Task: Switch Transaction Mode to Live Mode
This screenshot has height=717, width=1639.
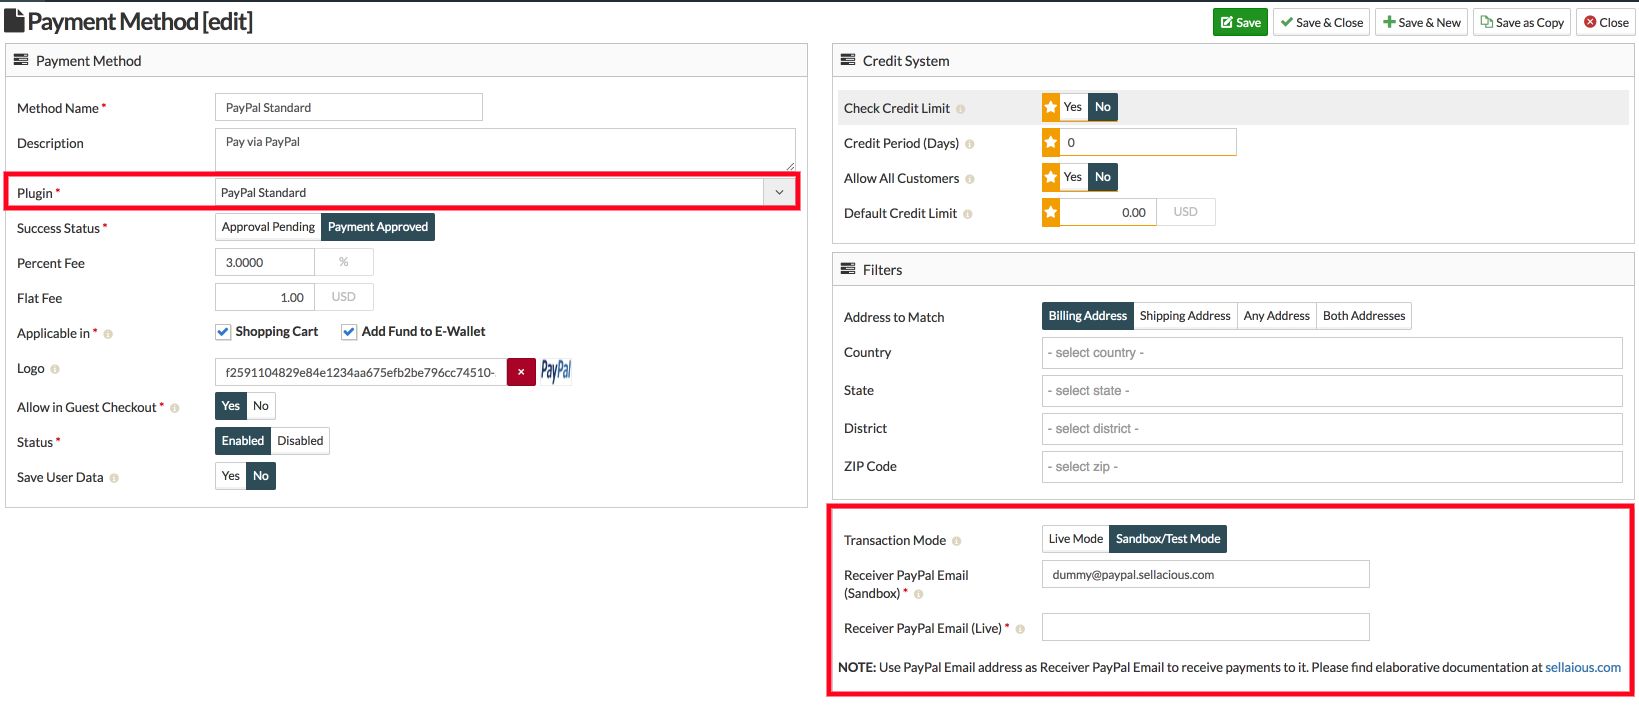Action: pyautogui.click(x=1076, y=539)
